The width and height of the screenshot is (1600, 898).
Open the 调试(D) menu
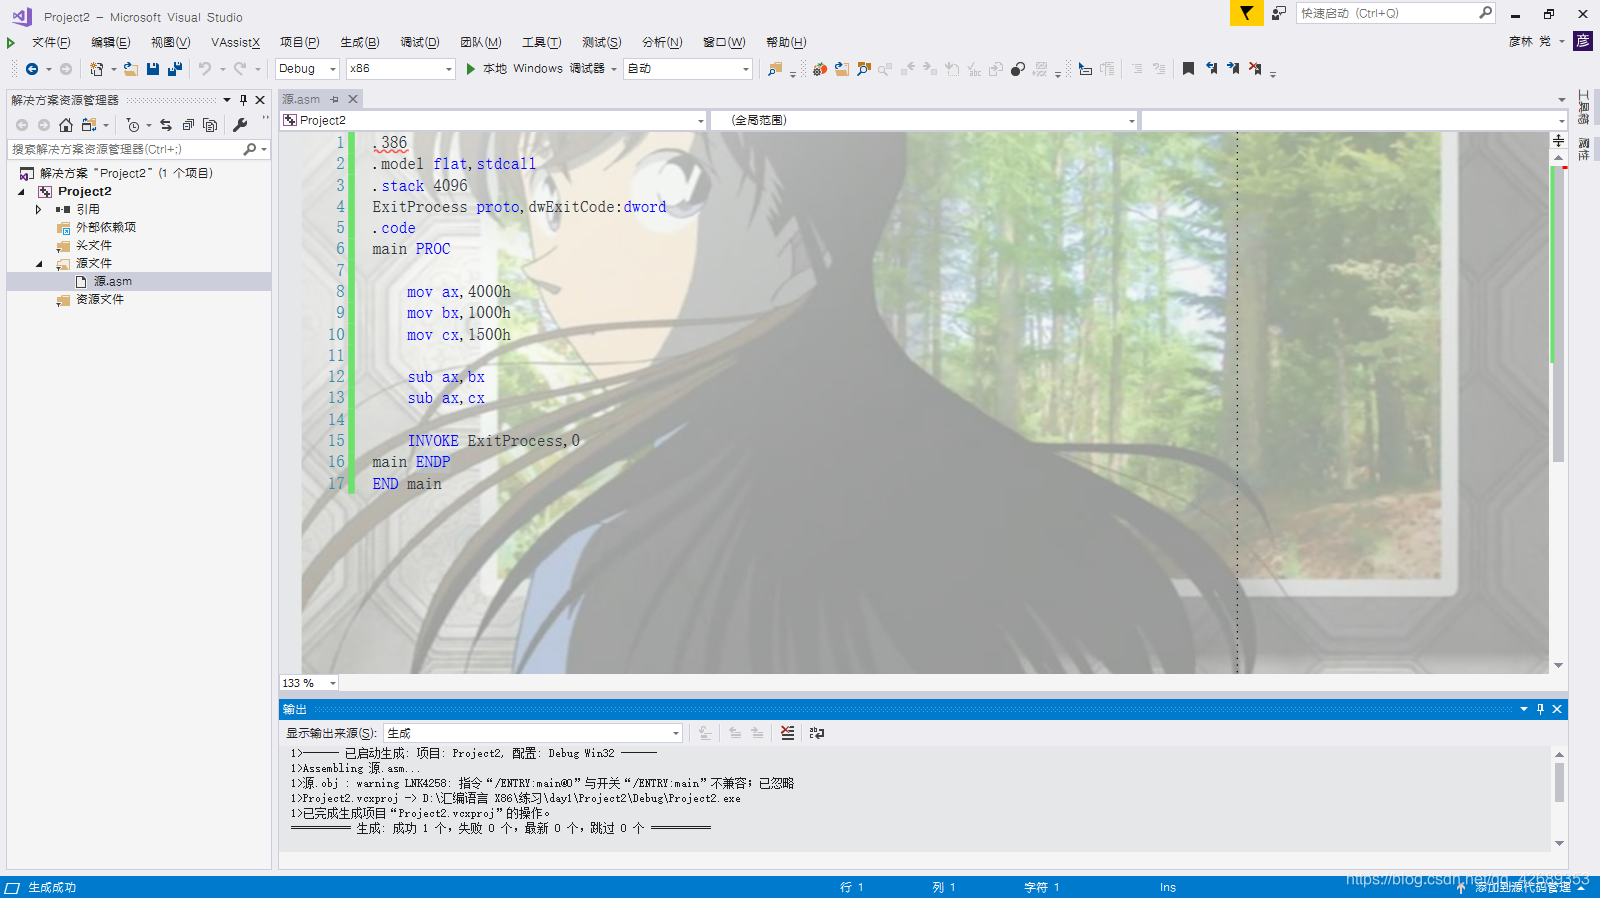420,42
